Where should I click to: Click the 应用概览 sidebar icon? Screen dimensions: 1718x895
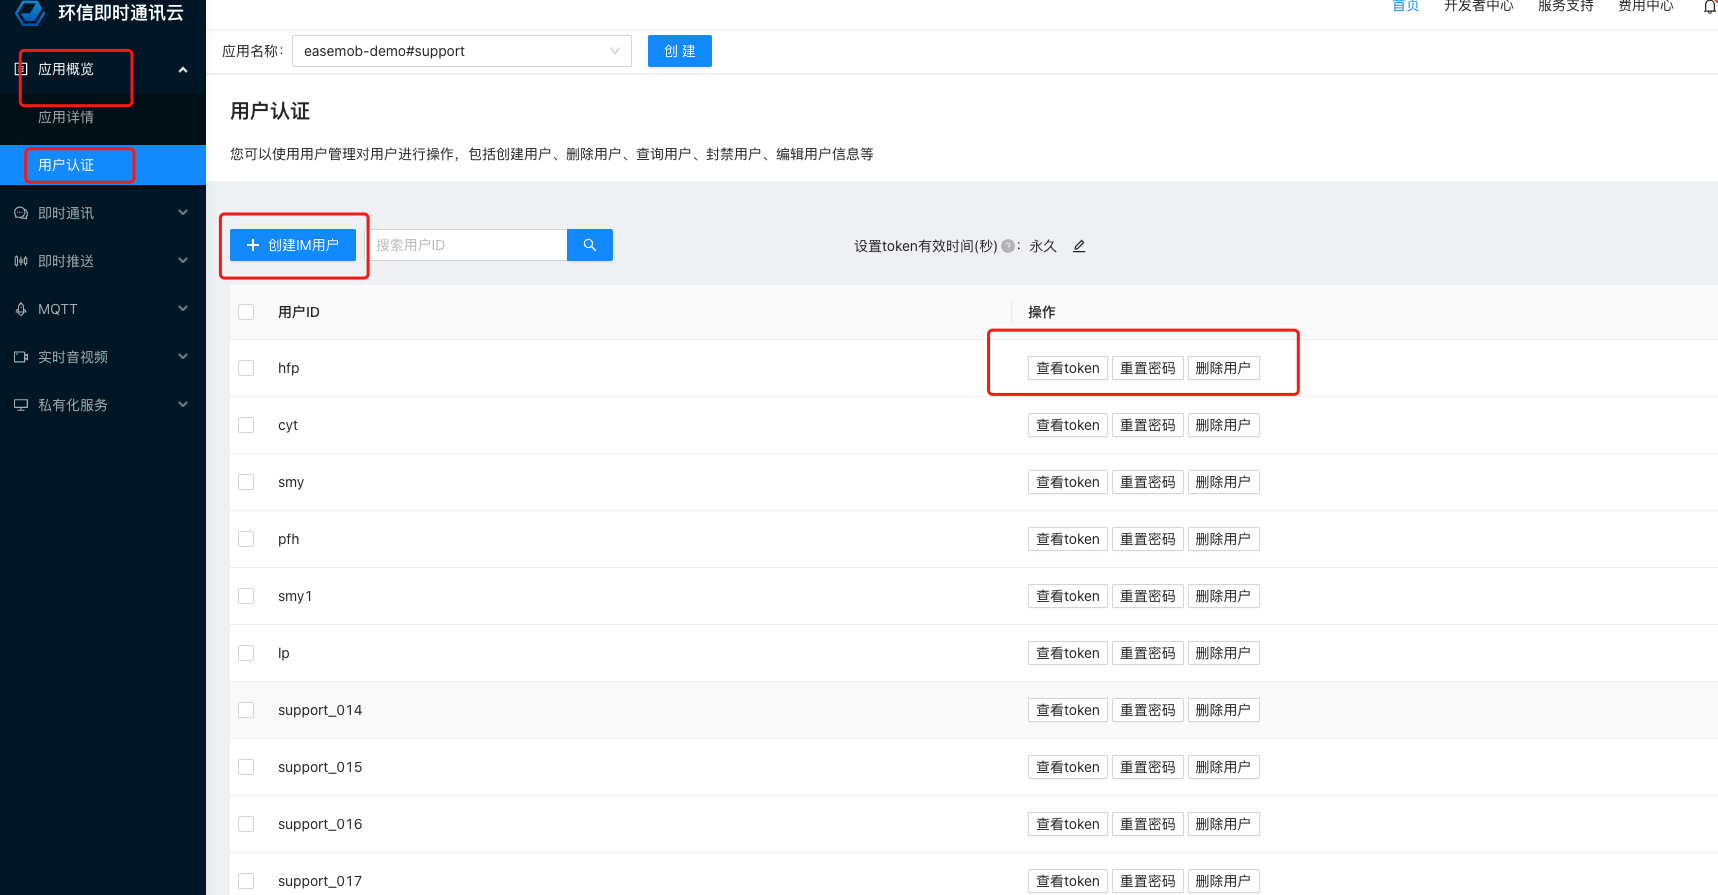(20, 69)
